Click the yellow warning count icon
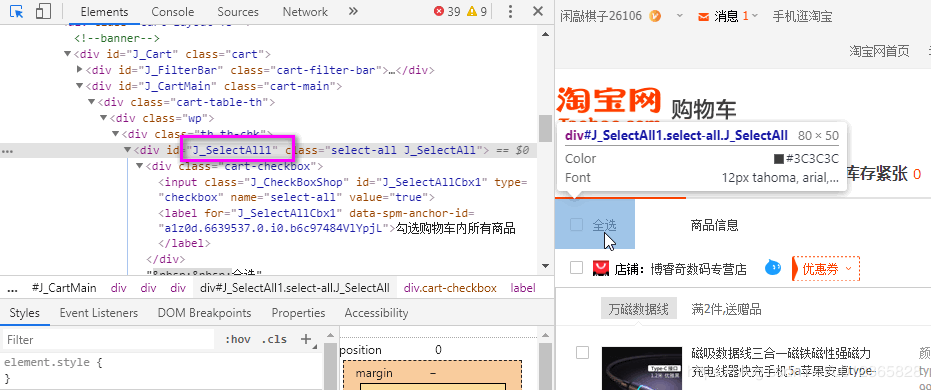Screen dimensions: 931x390 [473, 11]
